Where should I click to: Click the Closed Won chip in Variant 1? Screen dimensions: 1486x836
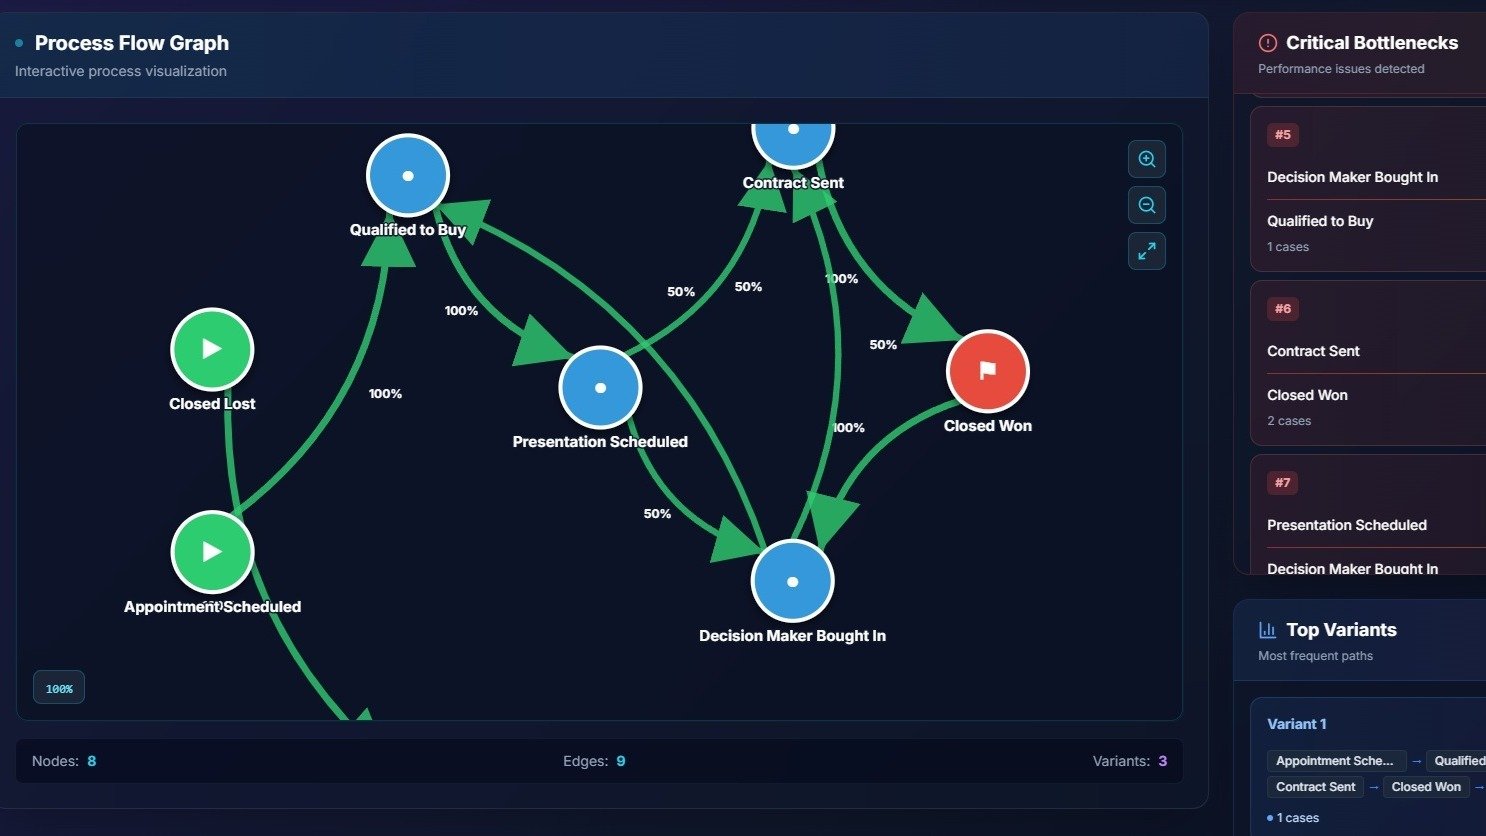point(1426,787)
